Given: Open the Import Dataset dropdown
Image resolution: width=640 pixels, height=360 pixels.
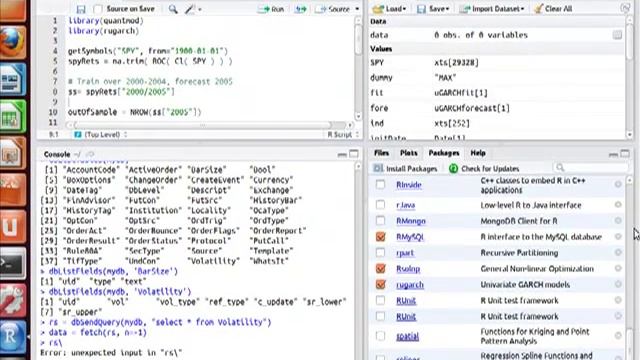Looking at the screenshot, I should (492, 9).
